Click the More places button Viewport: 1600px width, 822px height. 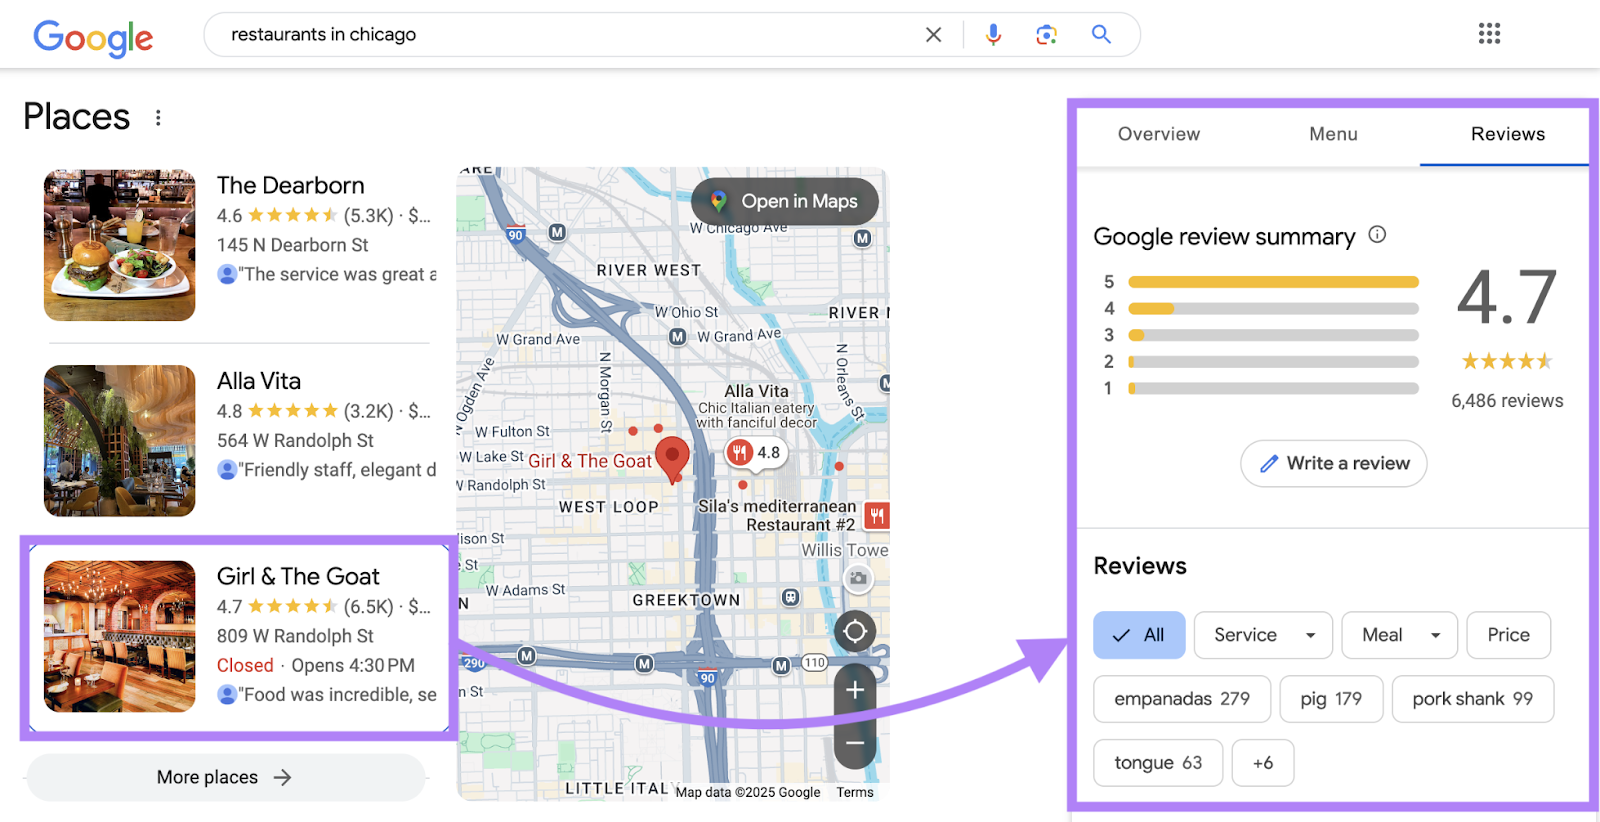(x=225, y=777)
